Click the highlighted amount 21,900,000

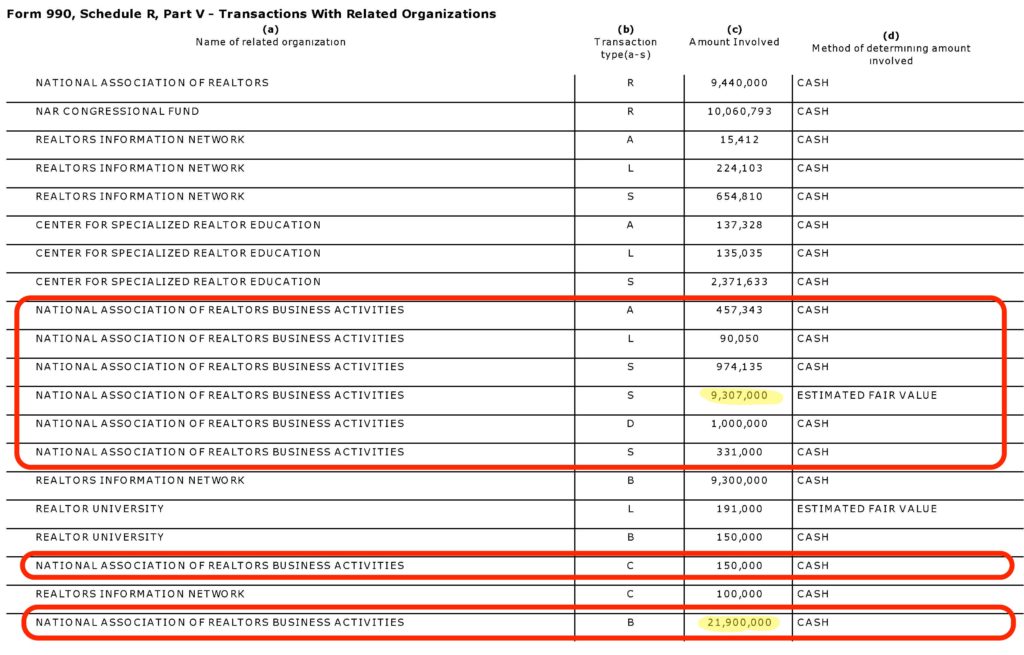coord(739,623)
